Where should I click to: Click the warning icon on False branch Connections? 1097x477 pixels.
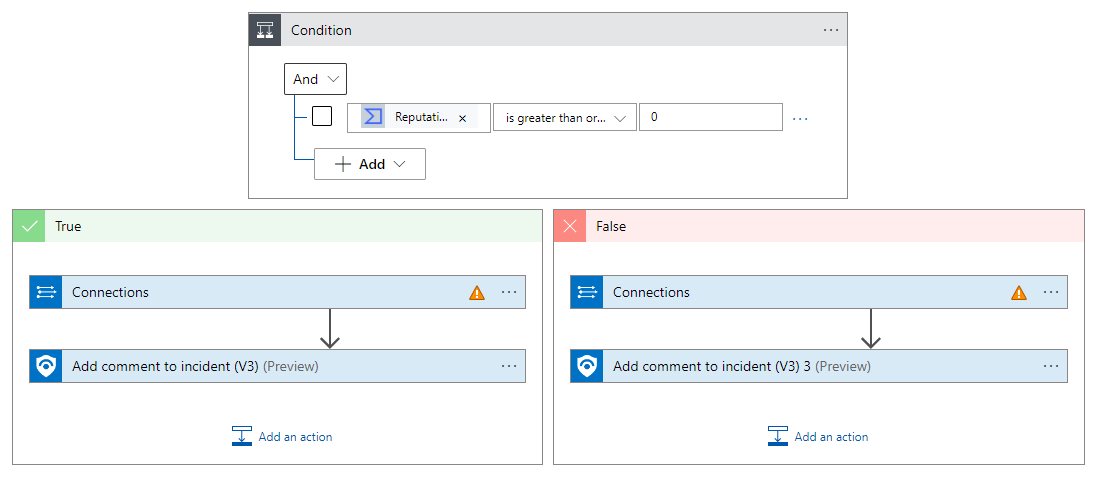tap(1019, 293)
